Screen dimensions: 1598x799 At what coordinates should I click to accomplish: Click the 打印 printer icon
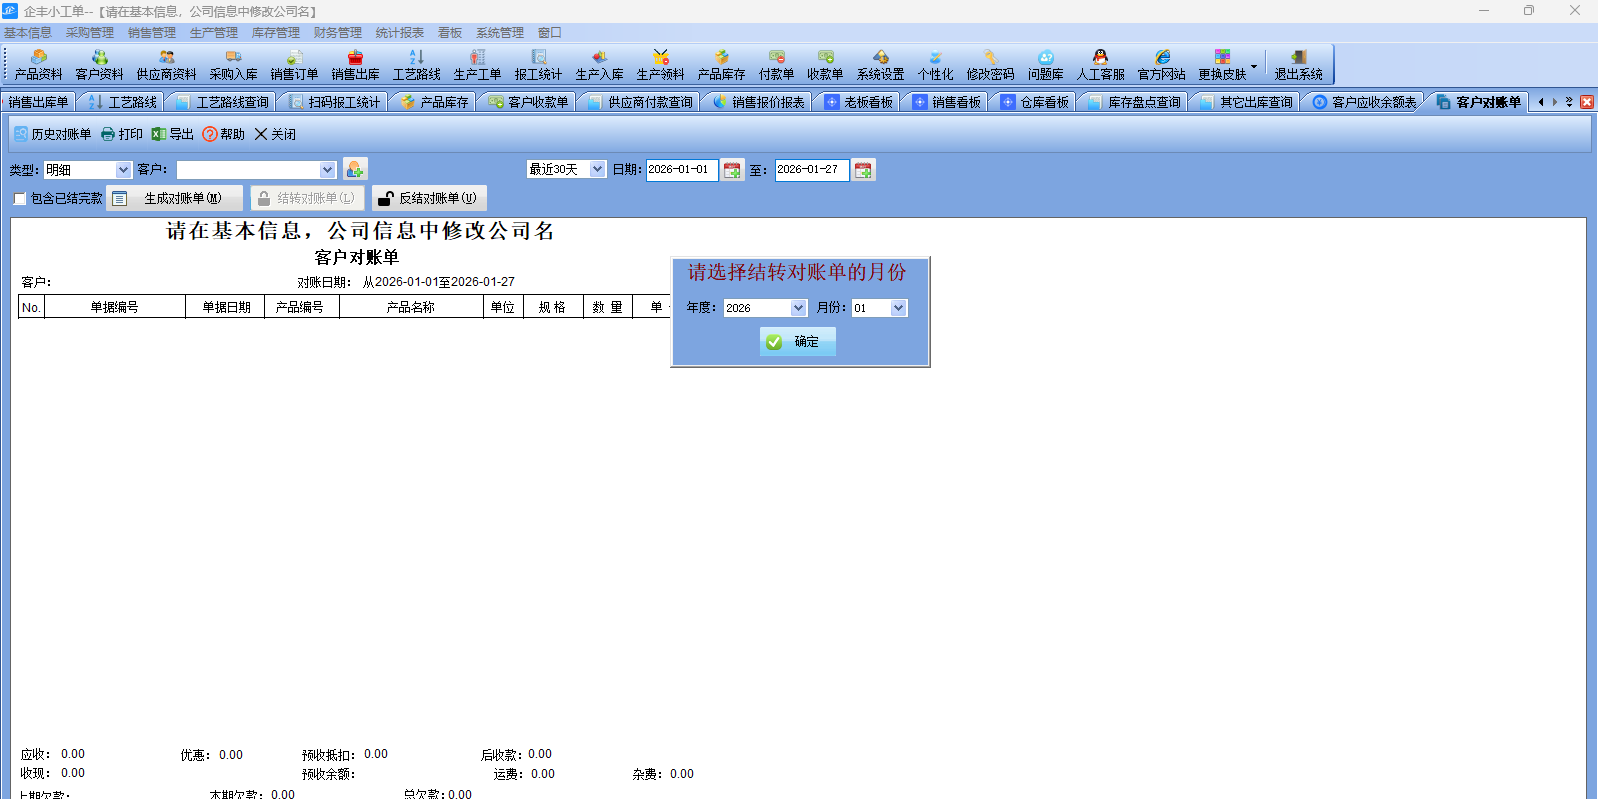109,134
